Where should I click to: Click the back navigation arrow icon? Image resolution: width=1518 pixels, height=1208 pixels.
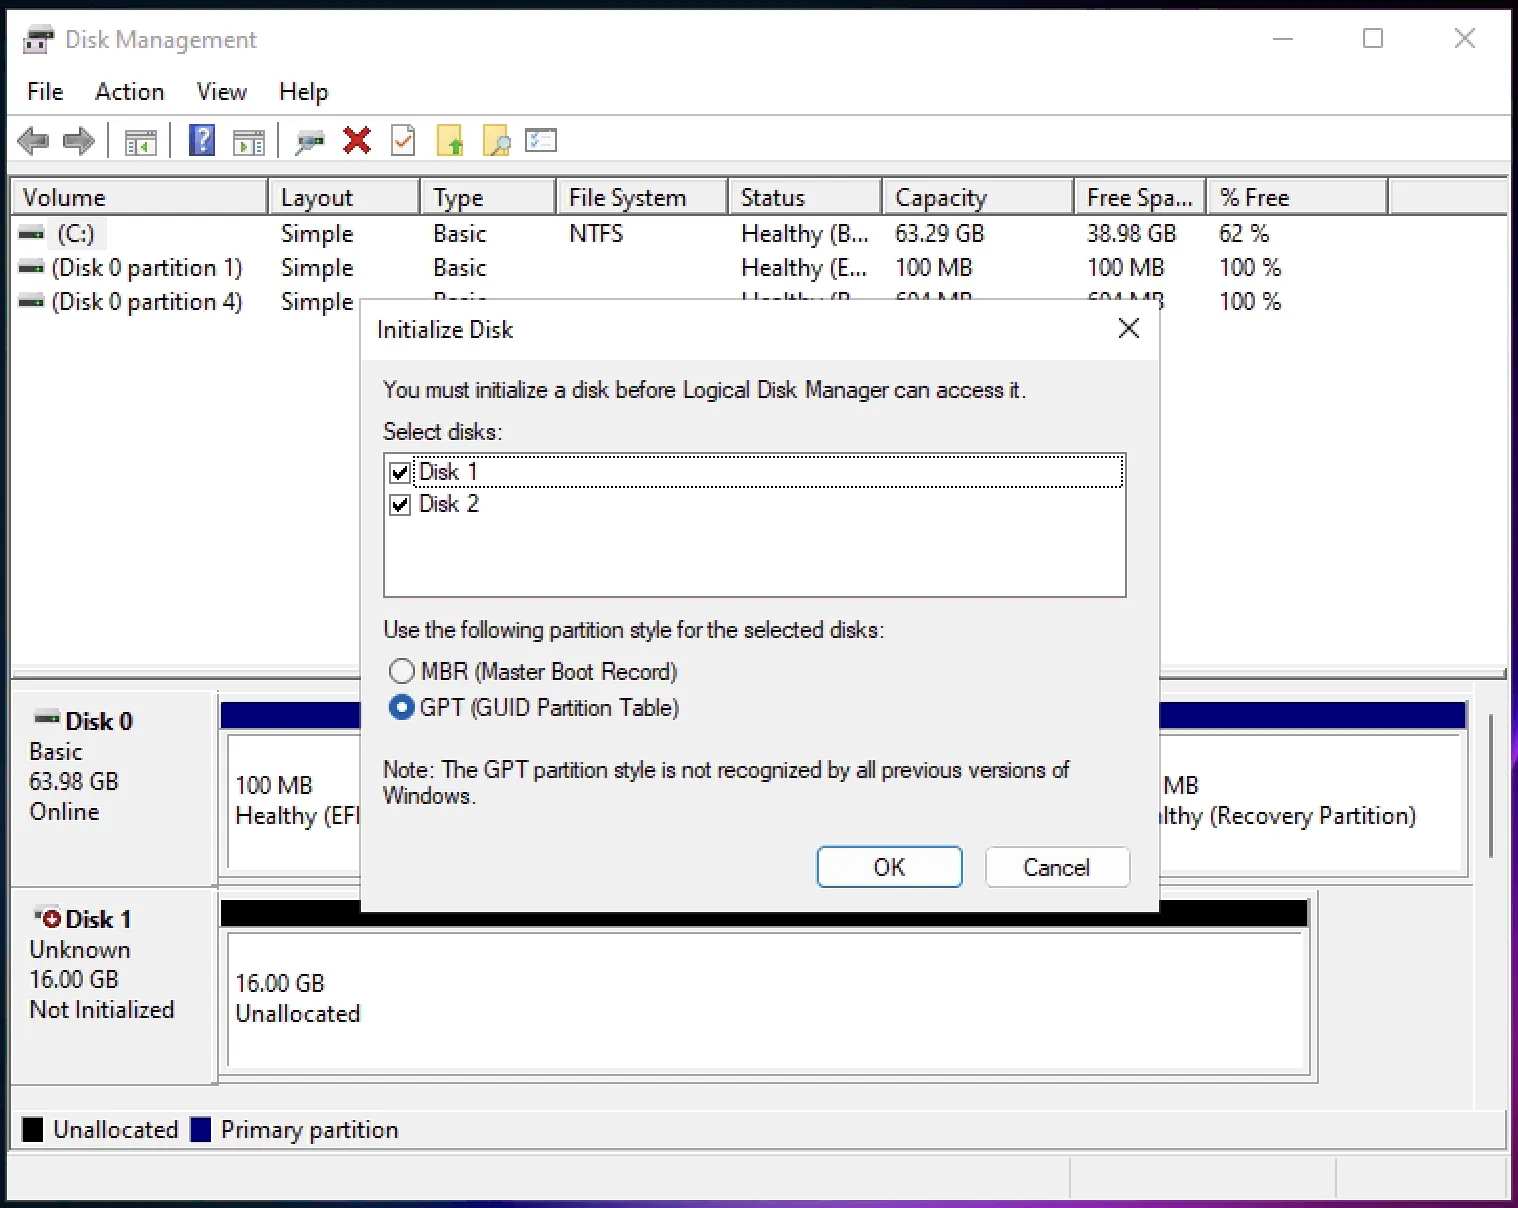click(x=33, y=140)
